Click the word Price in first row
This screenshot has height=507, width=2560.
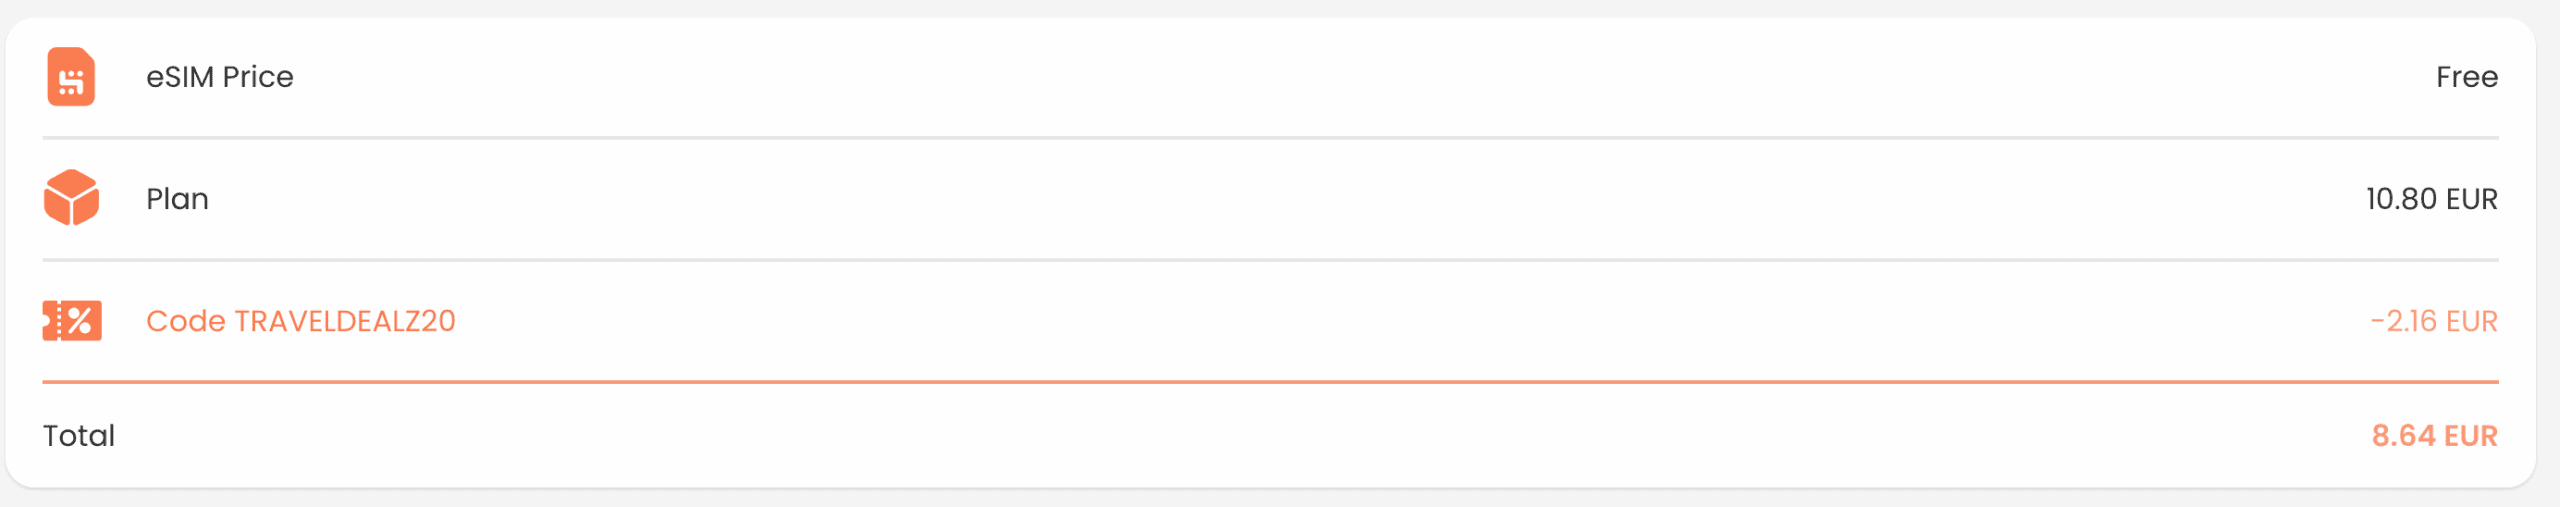(x=258, y=77)
